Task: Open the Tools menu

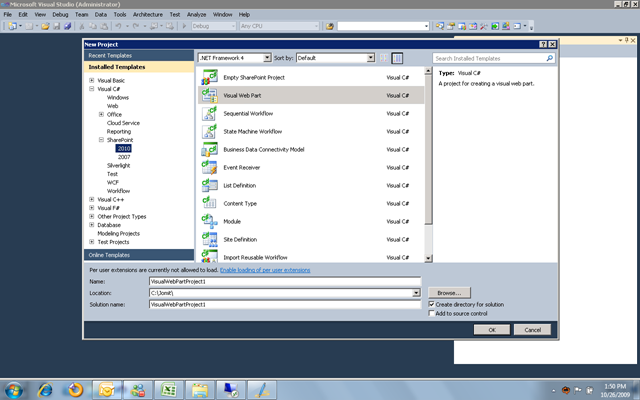Action: click(120, 14)
